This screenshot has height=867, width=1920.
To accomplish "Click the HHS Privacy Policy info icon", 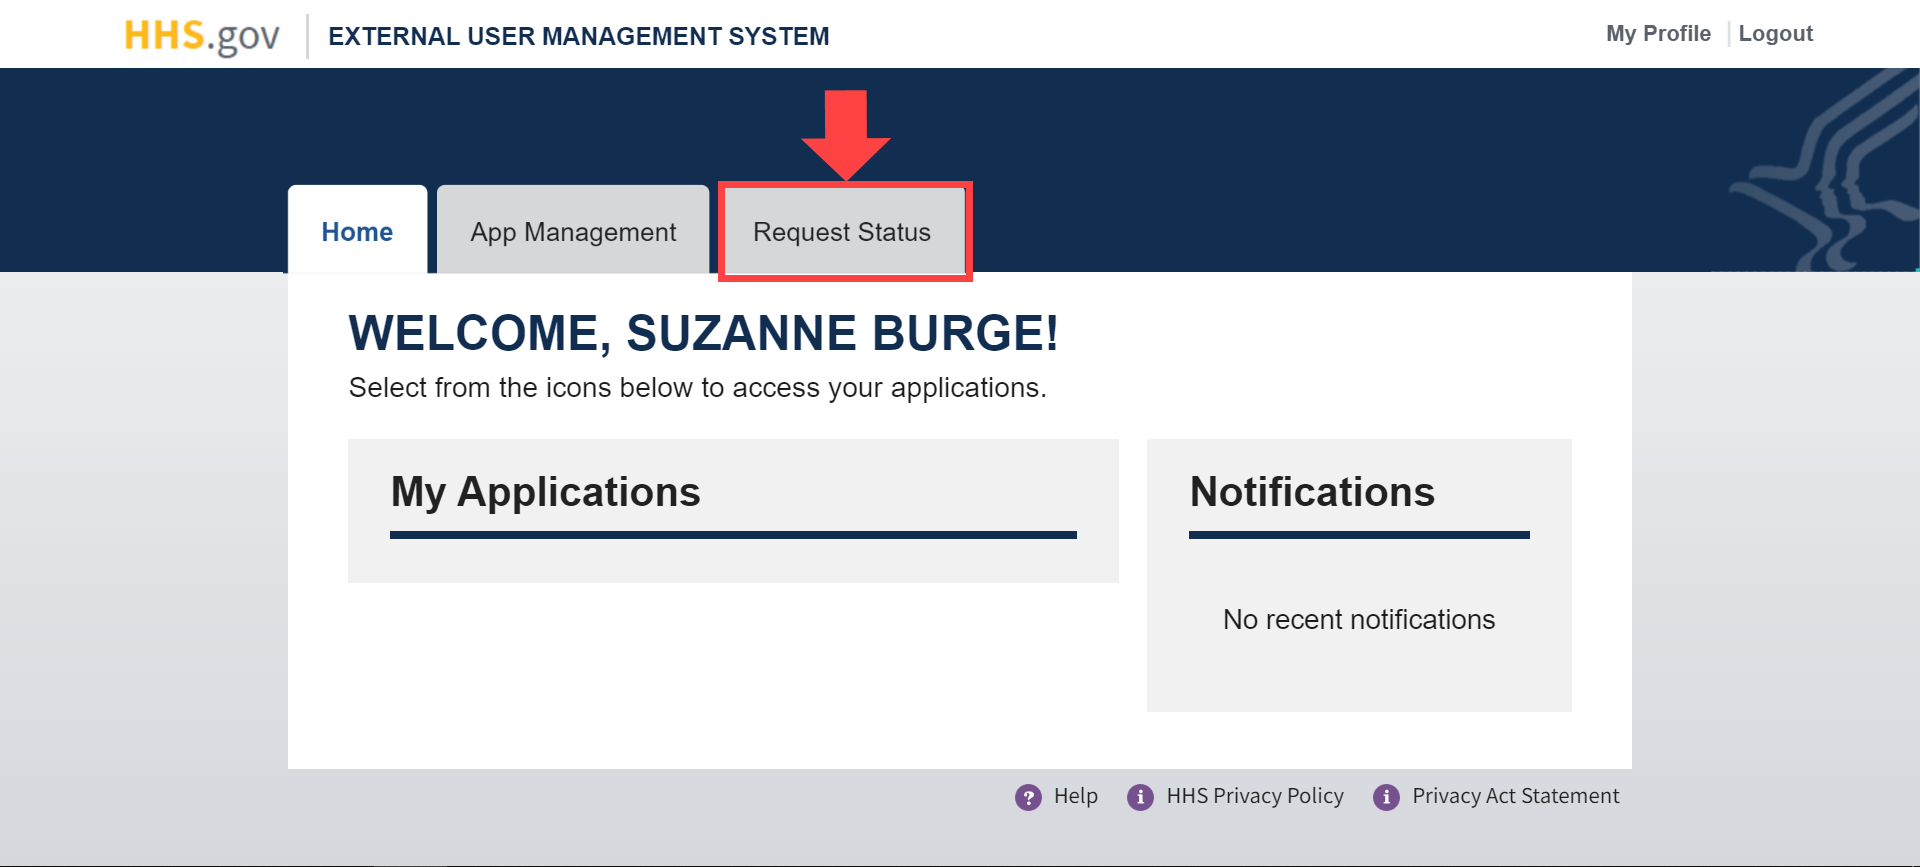I will (1140, 797).
